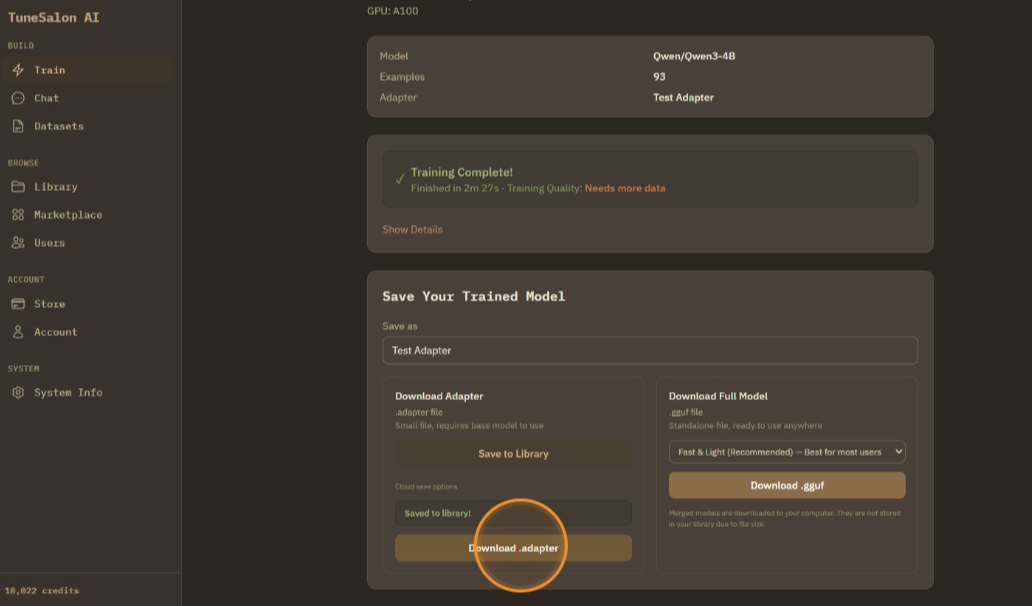1032x606 pixels.
Task: Expand Show Details for training
Action: coord(412,230)
